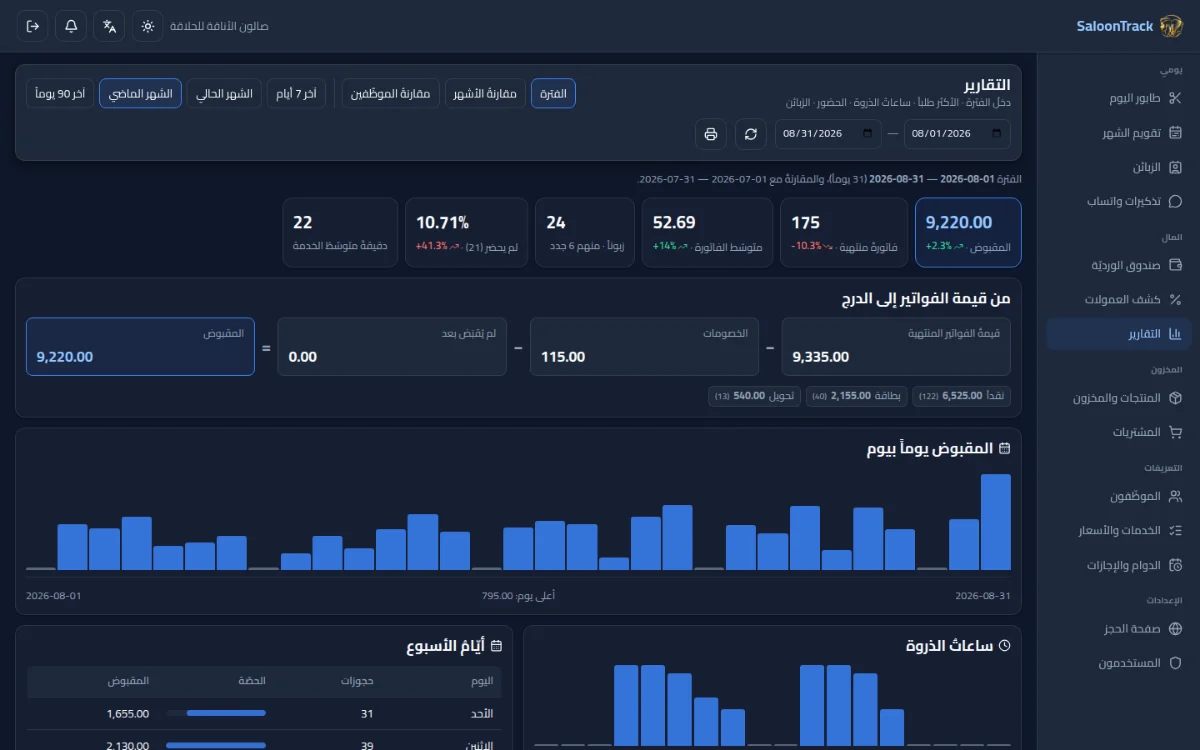This screenshot has width=1200, height=750.
Task: Select the آخر 90 يوماً range
Action: click(60, 94)
